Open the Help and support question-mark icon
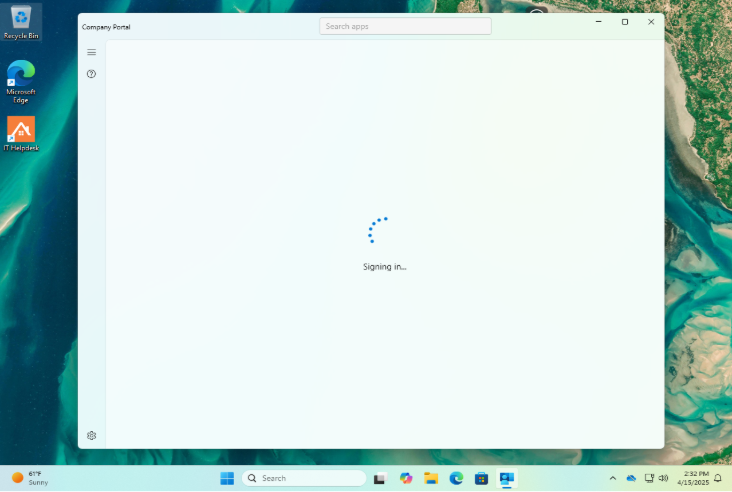The width and height of the screenshot is (732, 492). [92, 74]
